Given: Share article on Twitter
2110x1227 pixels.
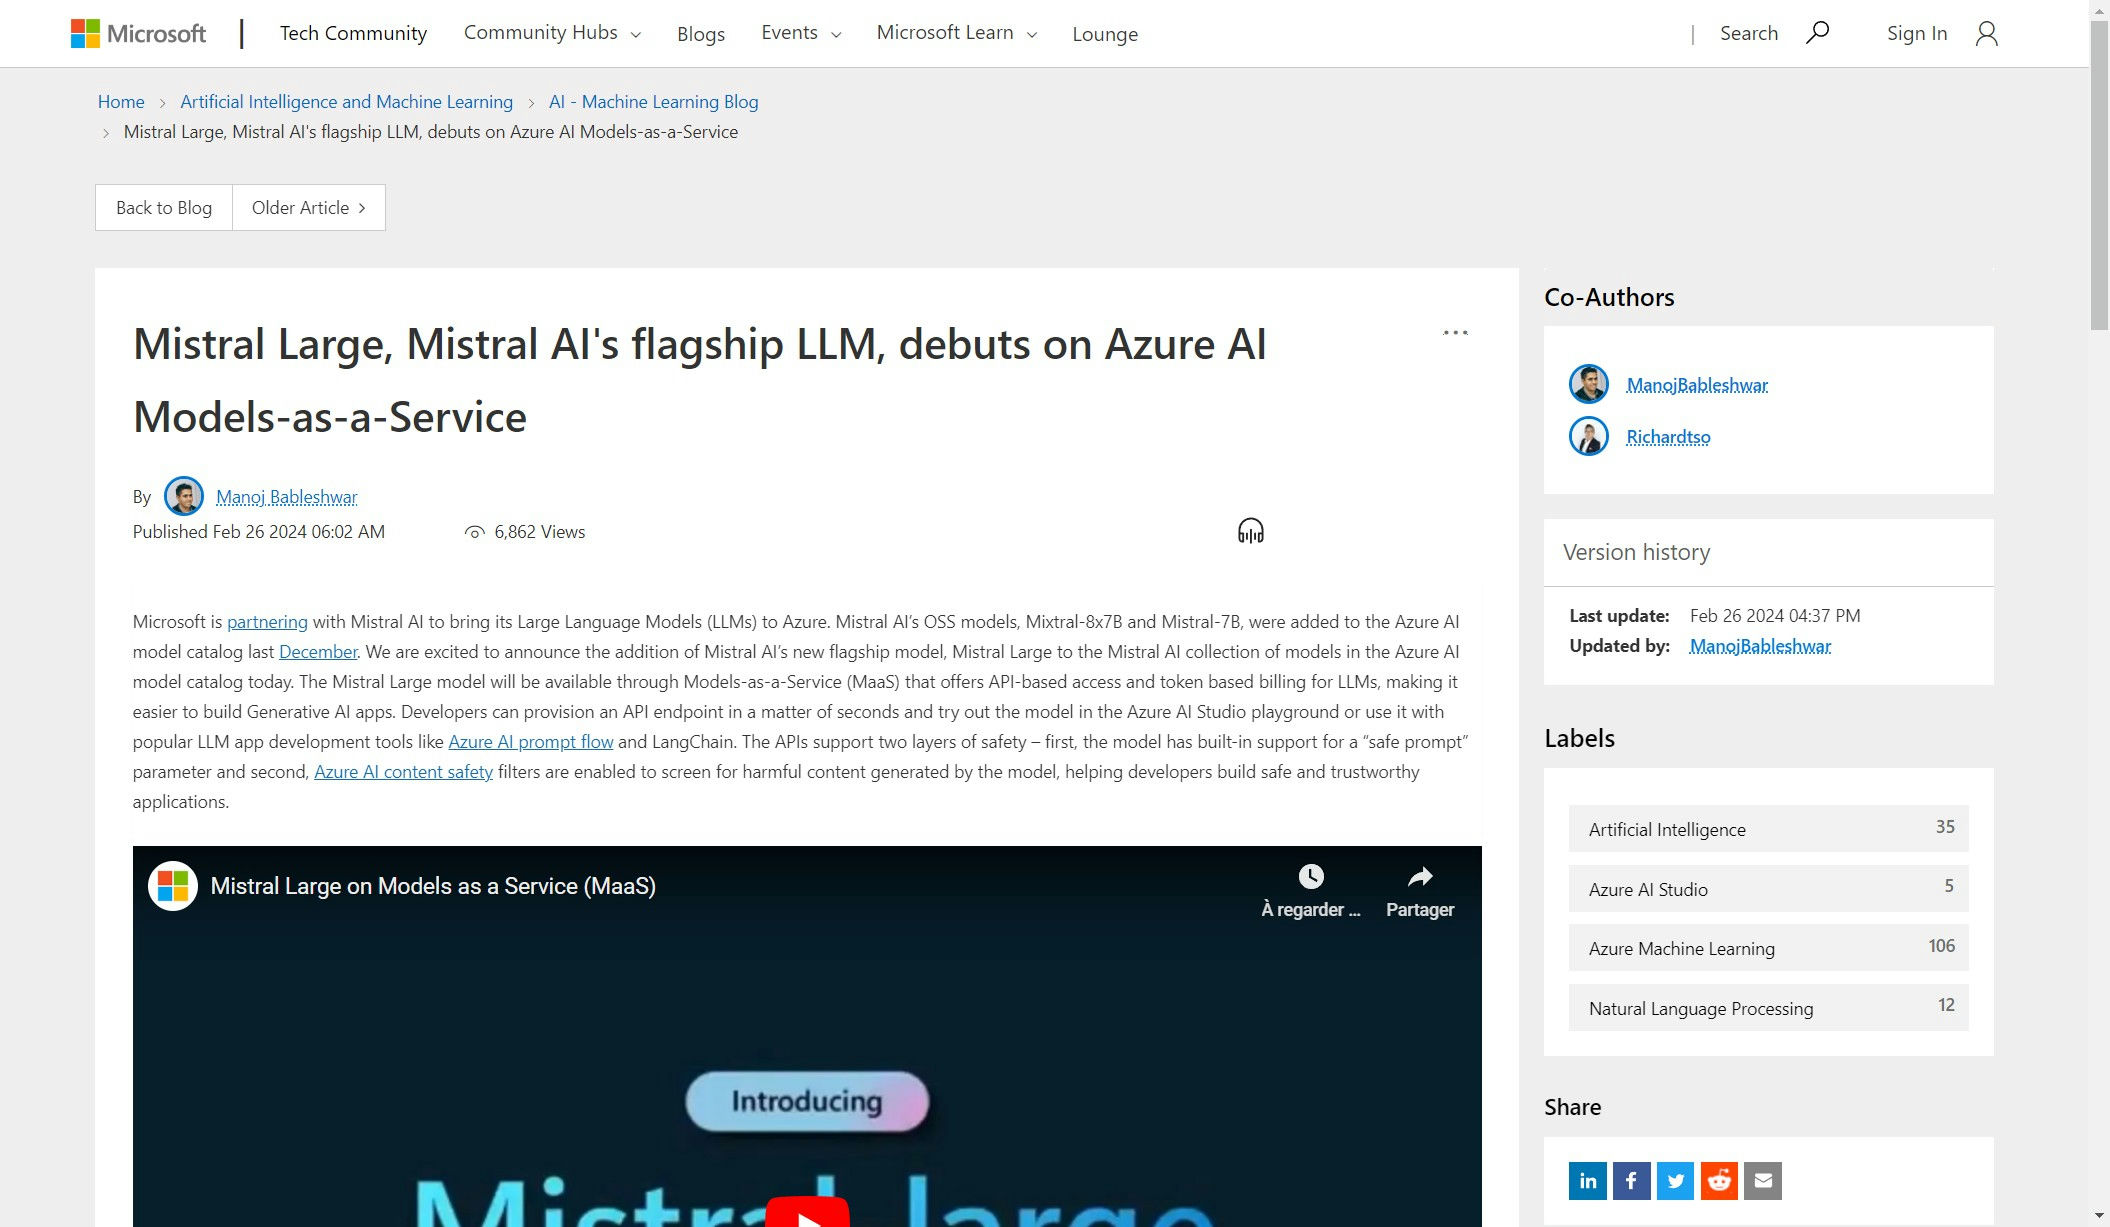Looking at the screenshot, I should pos(1675,1181).
